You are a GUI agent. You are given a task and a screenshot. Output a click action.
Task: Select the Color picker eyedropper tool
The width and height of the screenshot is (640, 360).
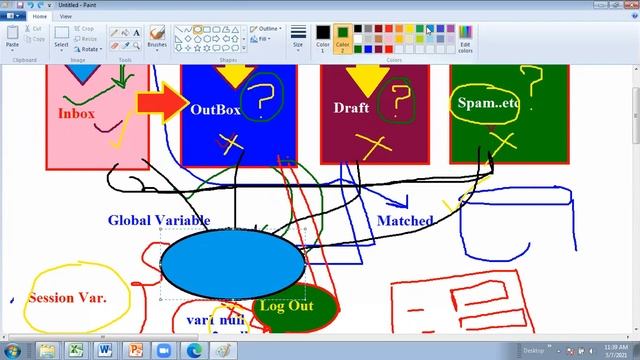[x=125, y=45]
